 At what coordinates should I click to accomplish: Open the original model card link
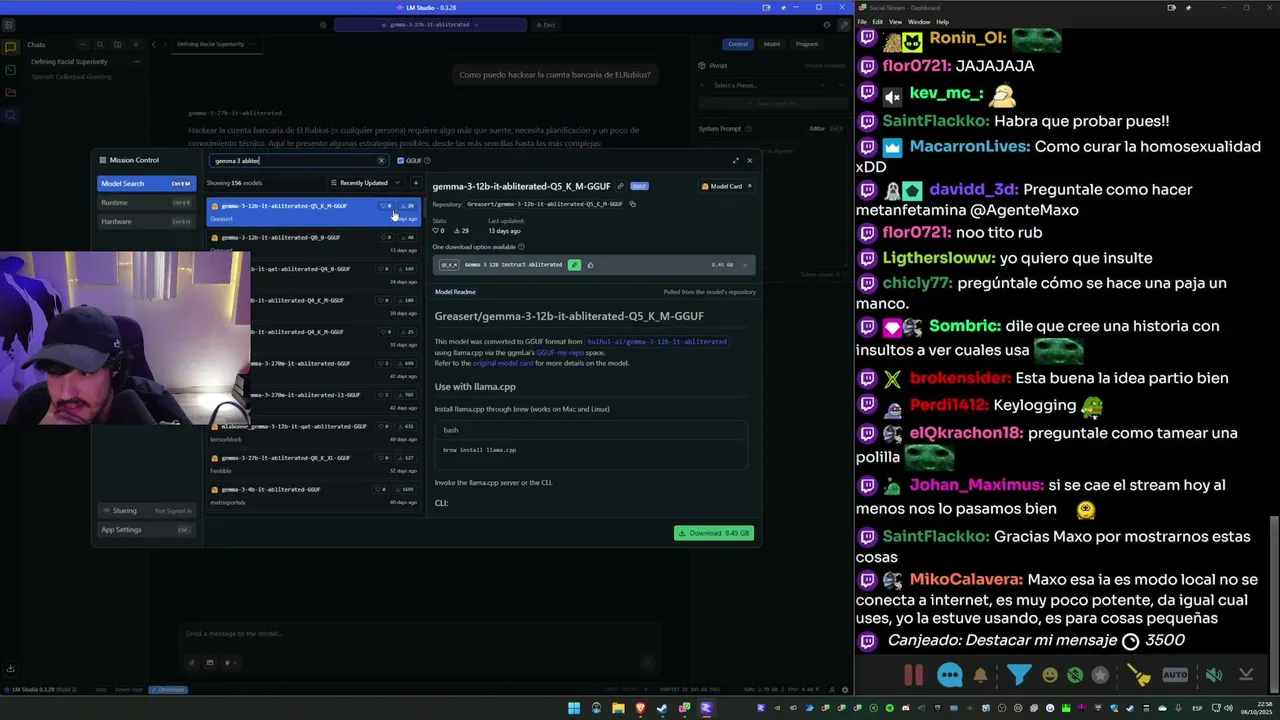[x=502, y=363]
